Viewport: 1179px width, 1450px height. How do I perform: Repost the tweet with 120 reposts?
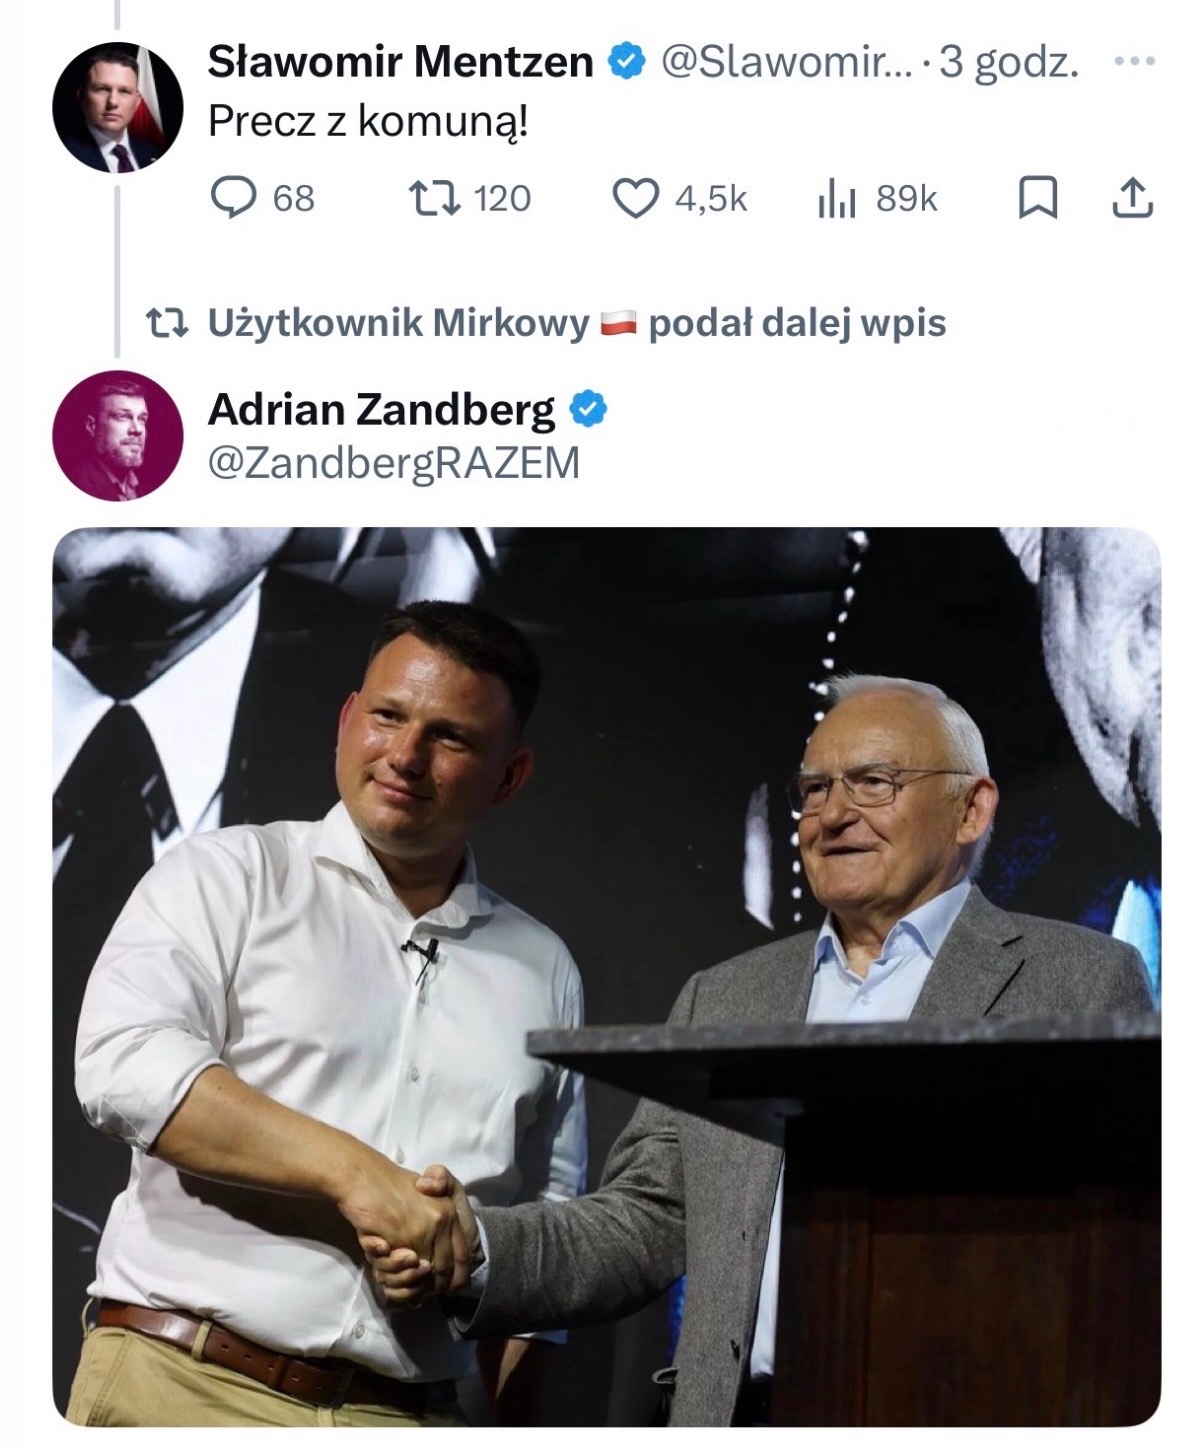point(437,198)
